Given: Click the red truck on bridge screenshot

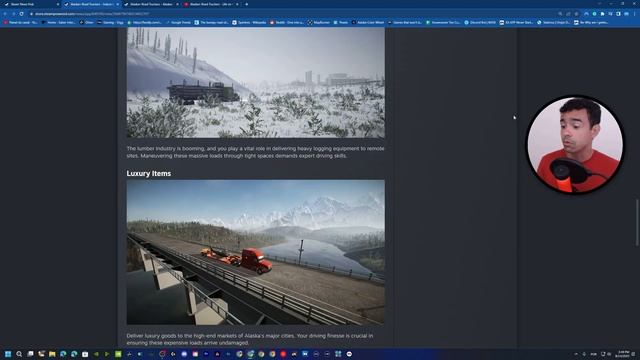Looking at the screenshot, I should (x=256, y=252).
